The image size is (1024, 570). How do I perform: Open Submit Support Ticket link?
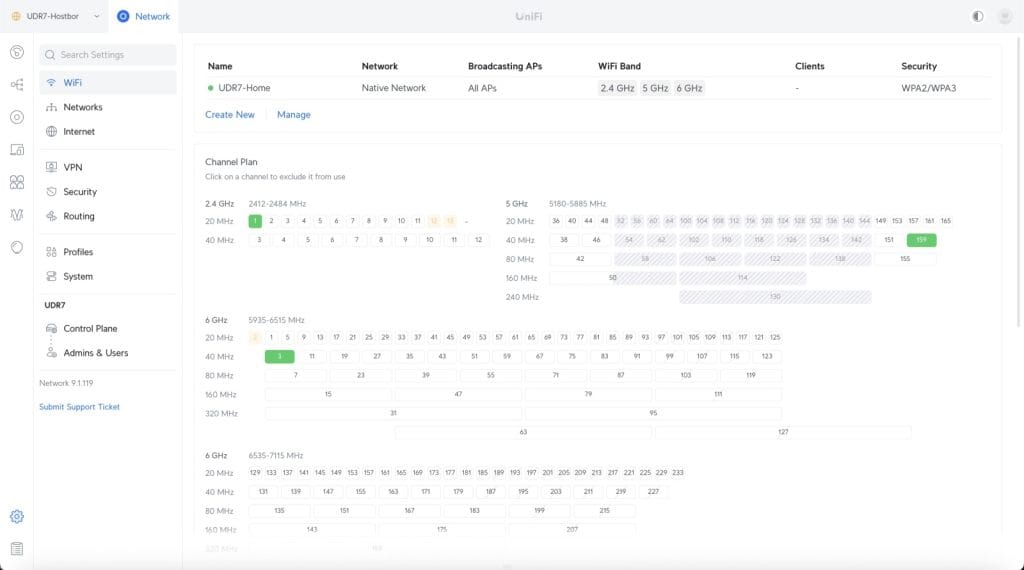pyautogui.click(x=79, y=407)
